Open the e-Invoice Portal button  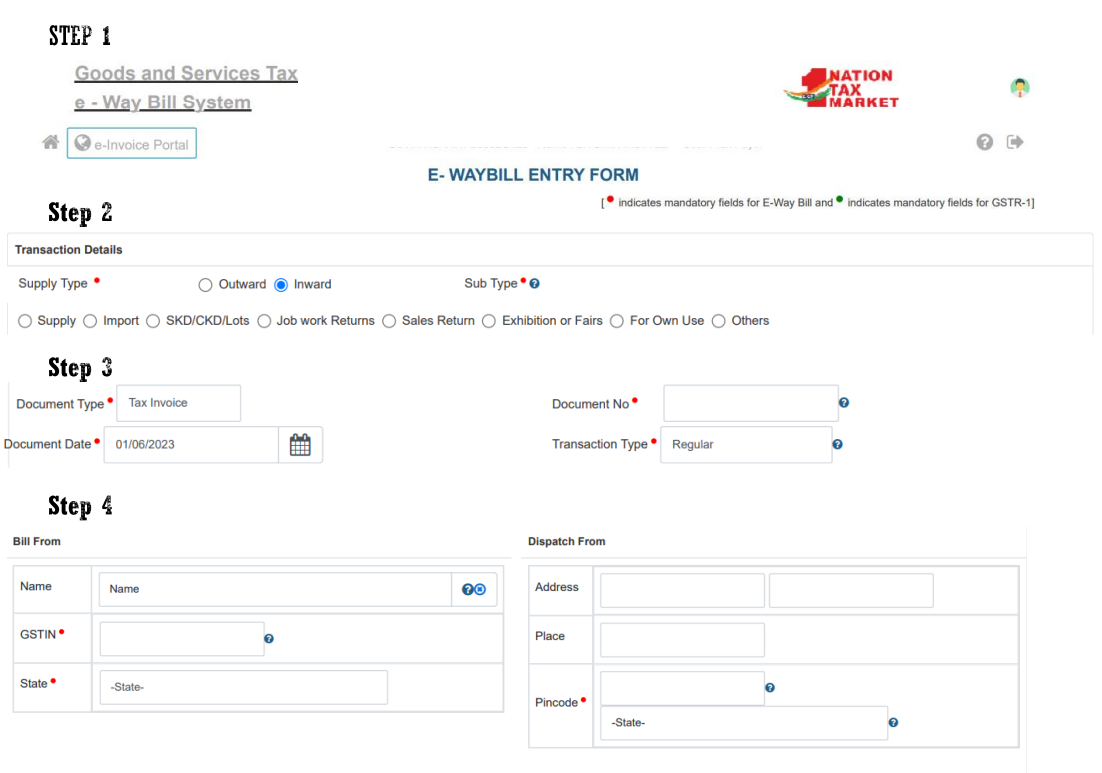pyautogui.click(x=132, y=144)
